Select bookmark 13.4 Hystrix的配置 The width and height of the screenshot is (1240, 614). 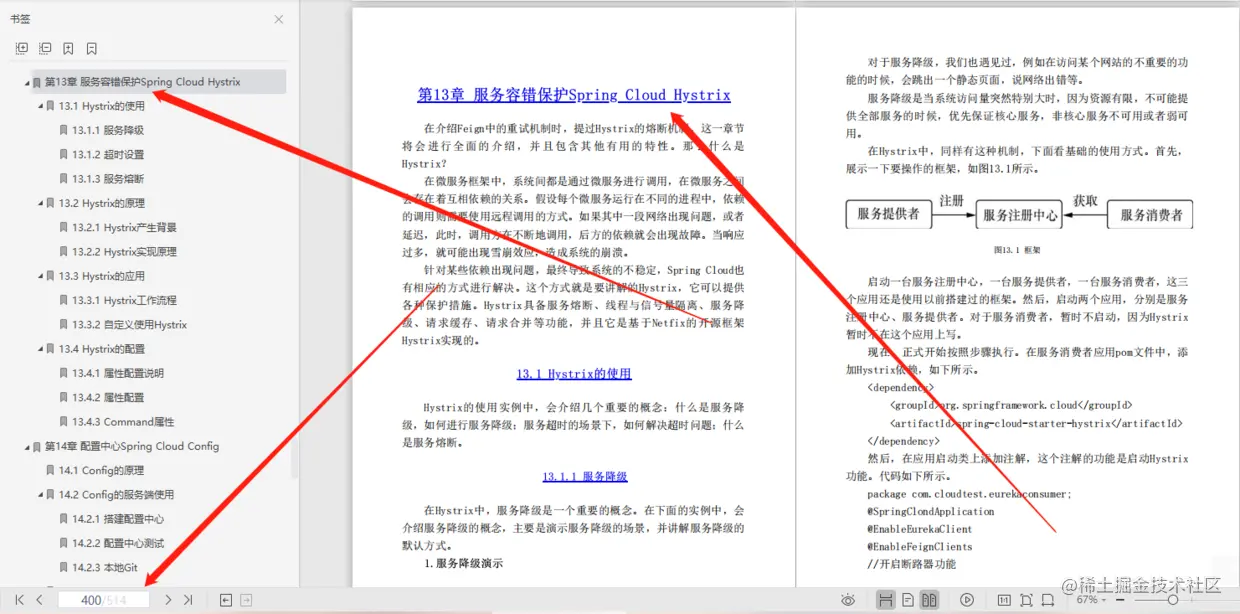coord(102,349)
